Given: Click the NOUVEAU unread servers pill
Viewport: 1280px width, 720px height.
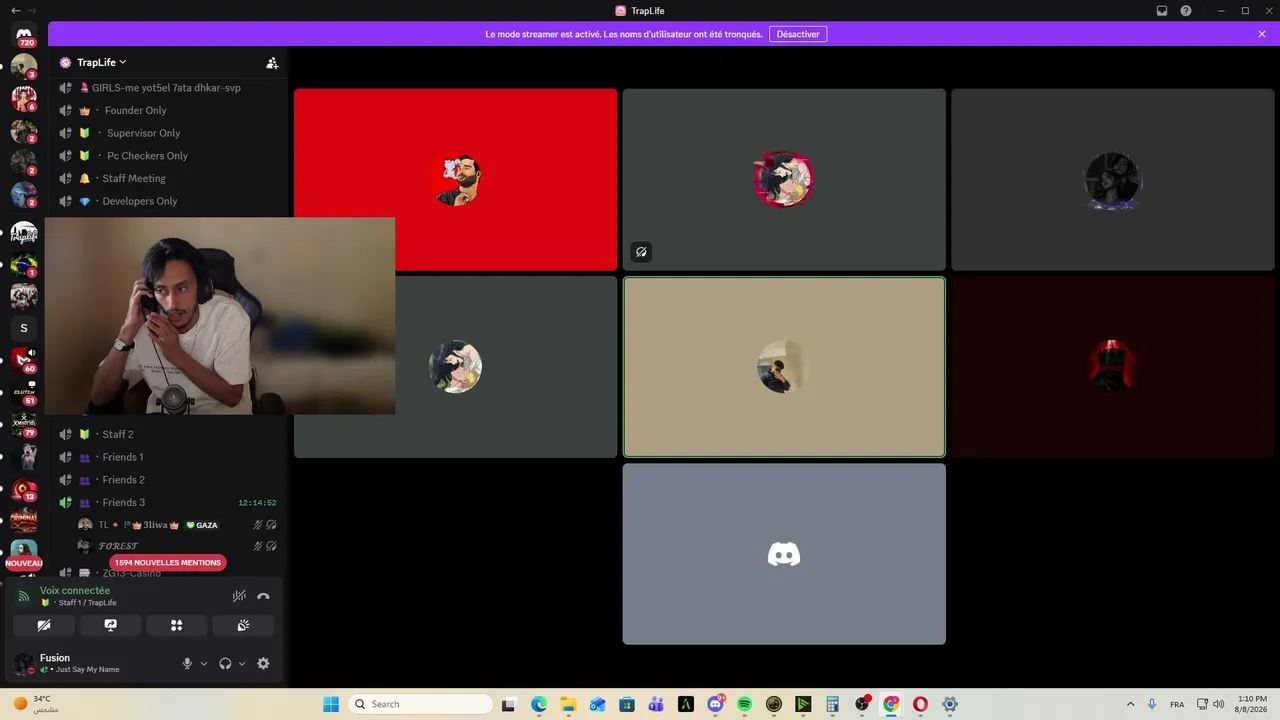Looking at the screenshot, I should [x=24, y=563].
